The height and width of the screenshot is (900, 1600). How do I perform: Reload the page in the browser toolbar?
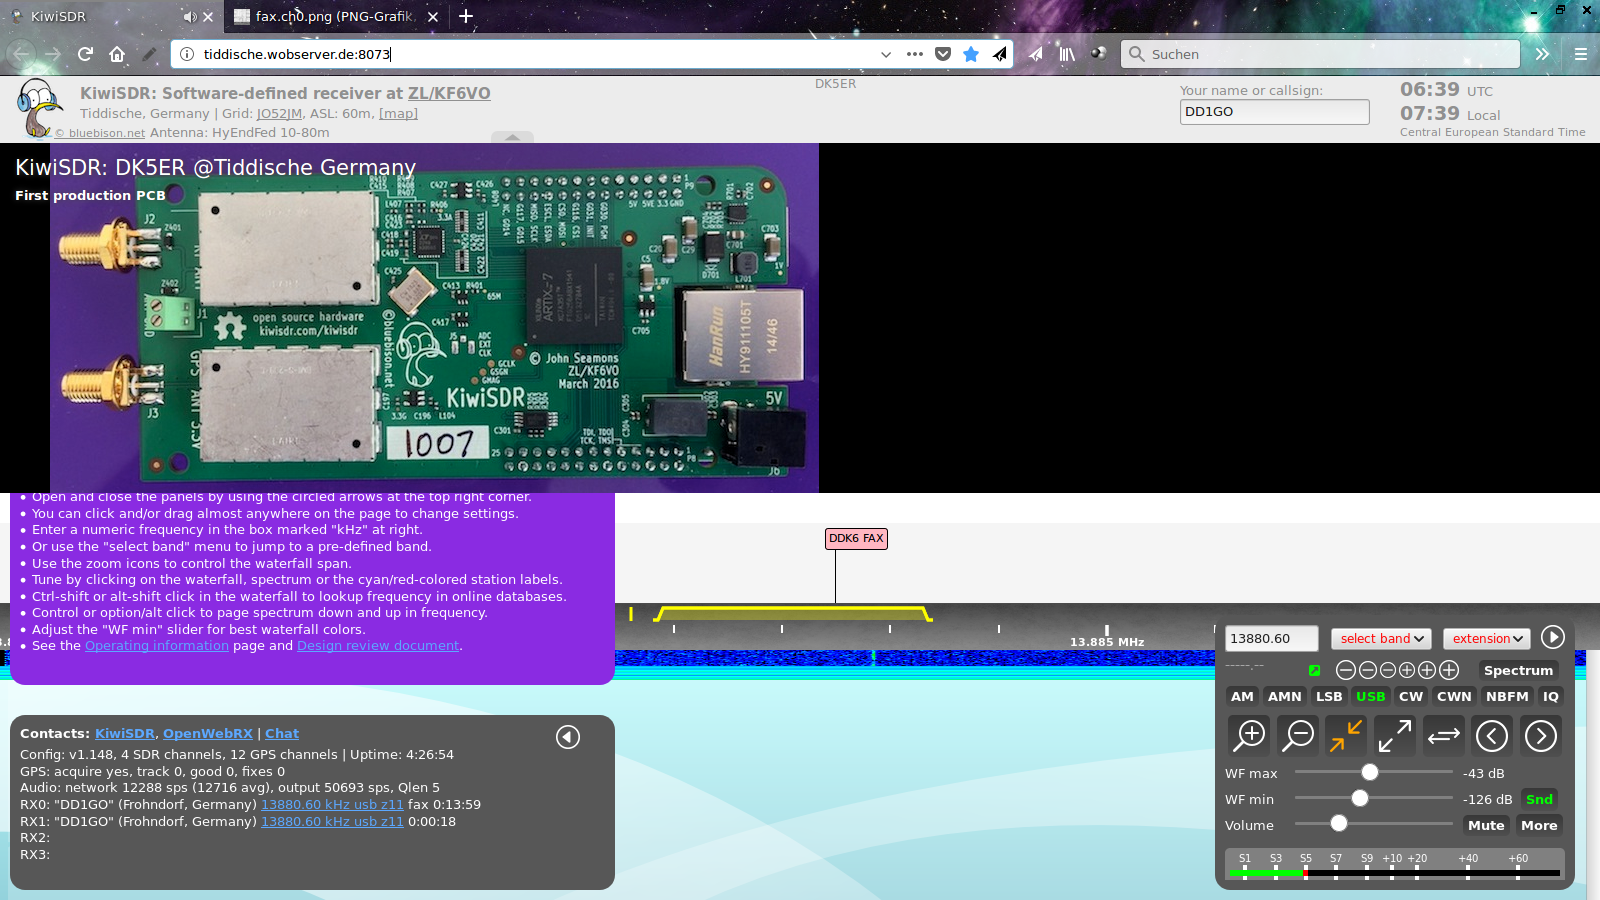[x=85, y=54]
